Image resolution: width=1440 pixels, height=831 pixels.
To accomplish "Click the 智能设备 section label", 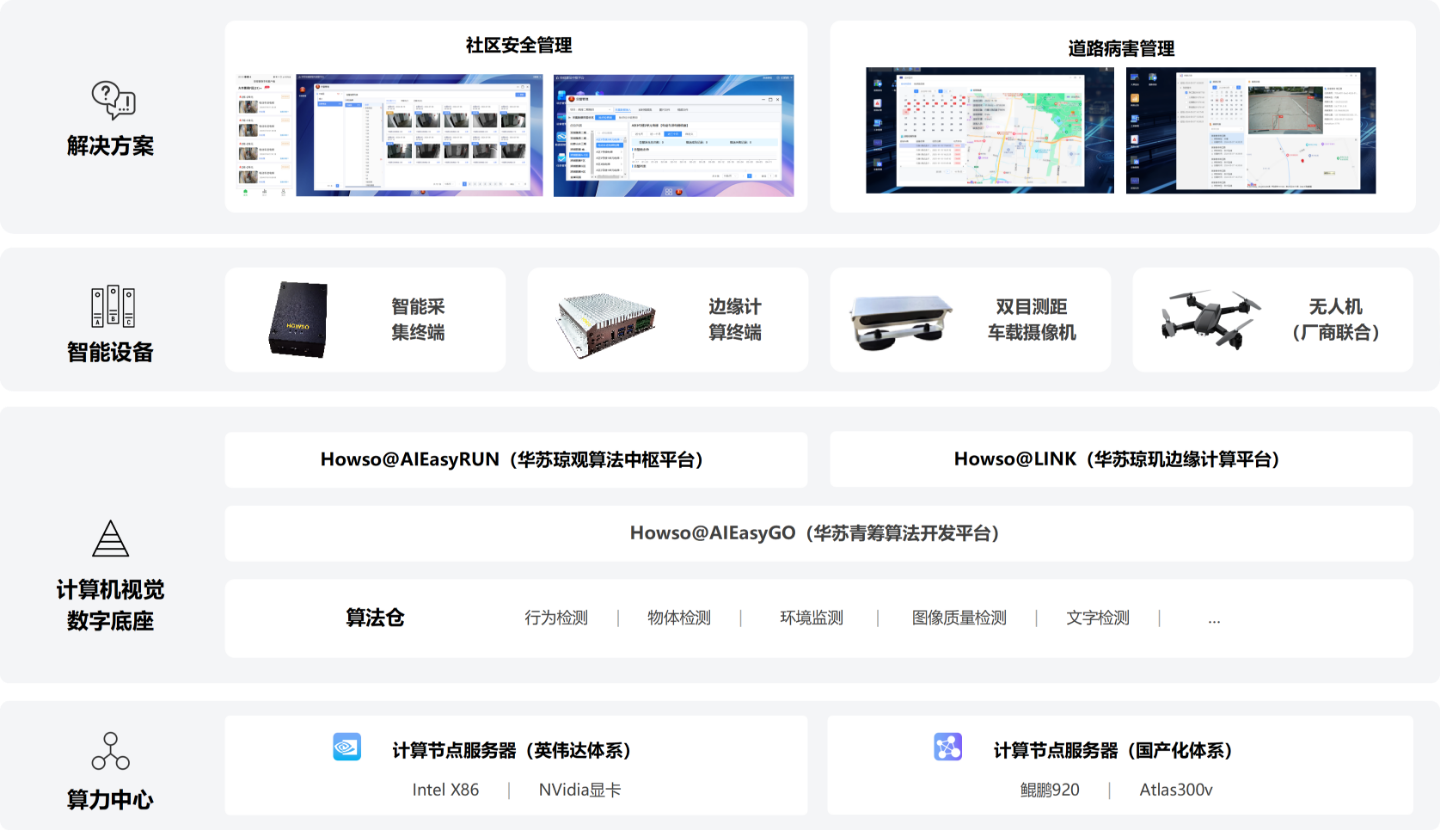I will (x=110, y=352).
